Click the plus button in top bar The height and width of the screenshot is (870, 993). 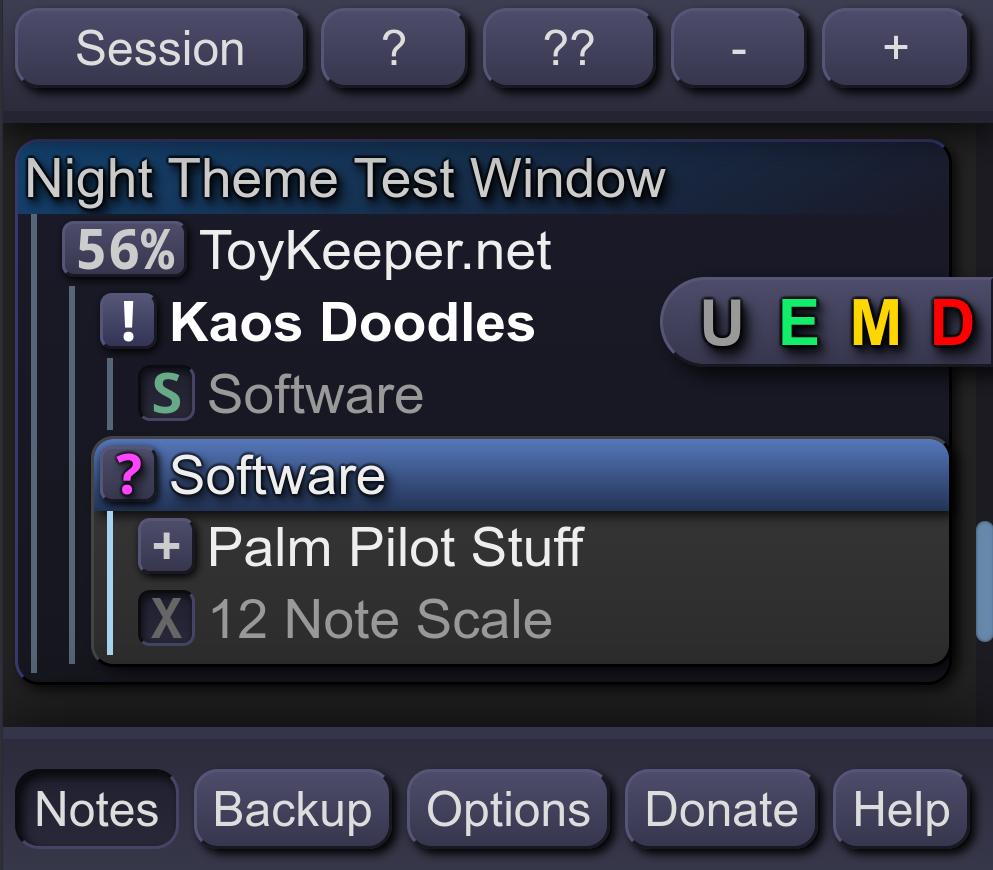pyautogui.click(x=895, y=48)
